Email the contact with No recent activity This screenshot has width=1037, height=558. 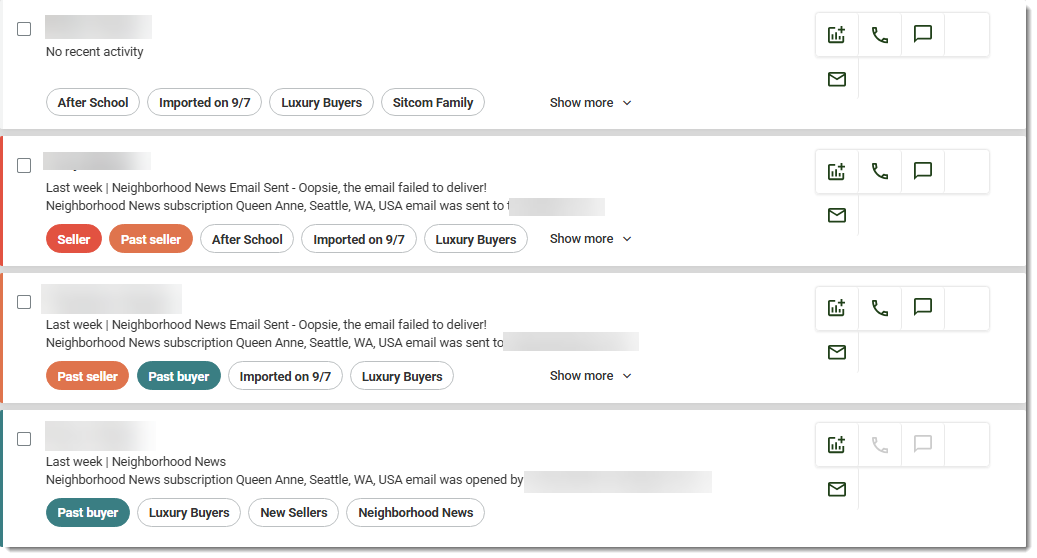(837, 79)
